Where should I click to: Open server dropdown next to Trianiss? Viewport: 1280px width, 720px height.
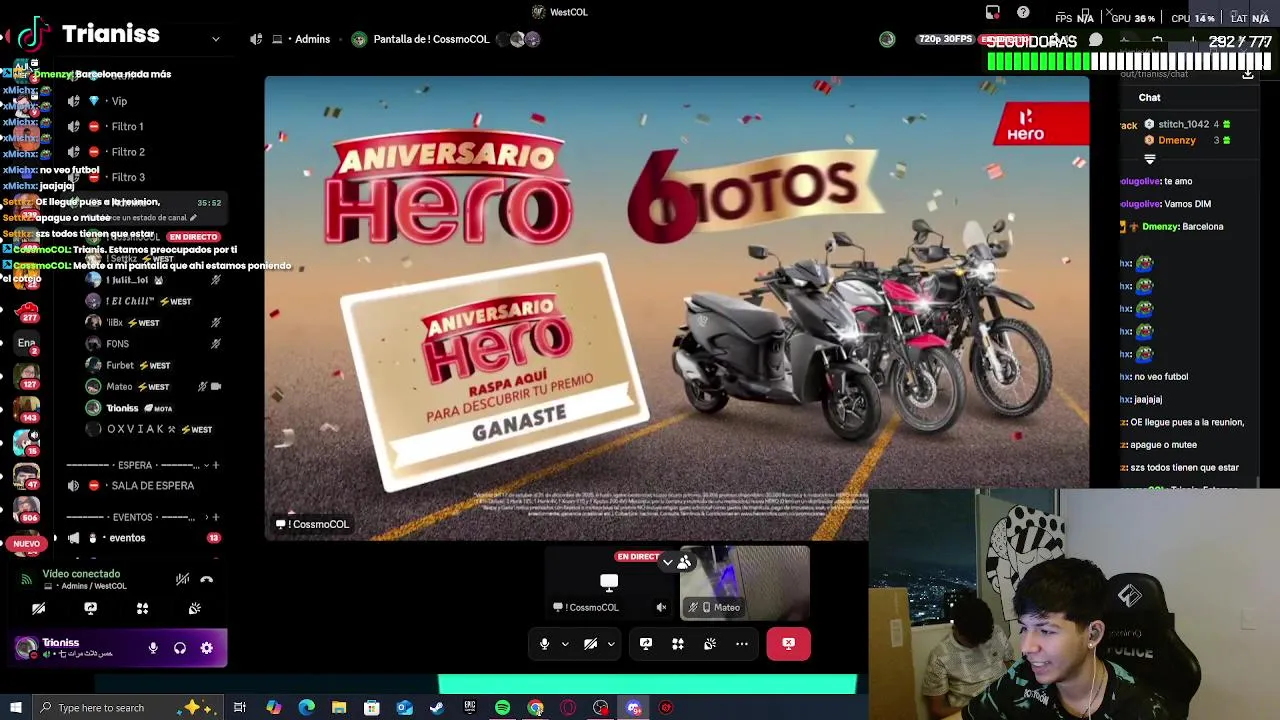pos(215,39)
